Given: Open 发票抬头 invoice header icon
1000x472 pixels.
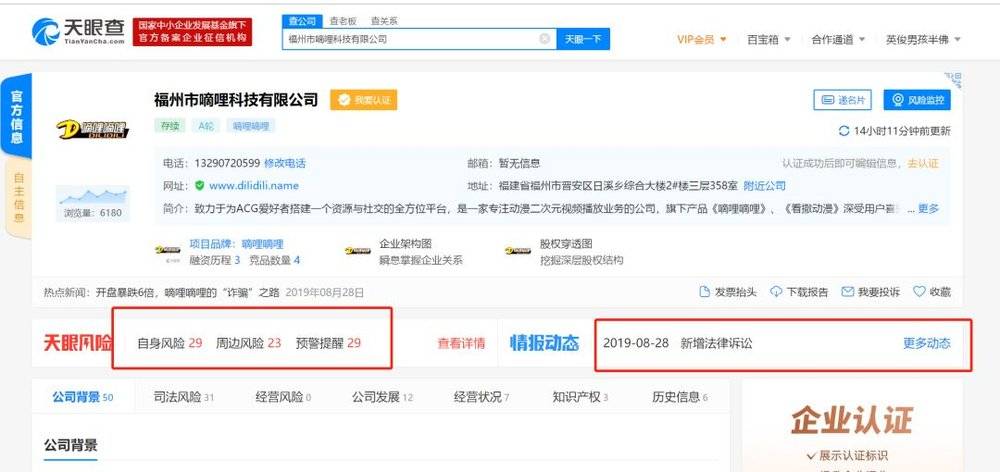Looking at the screenshot, I should click(x=705, y=292).
